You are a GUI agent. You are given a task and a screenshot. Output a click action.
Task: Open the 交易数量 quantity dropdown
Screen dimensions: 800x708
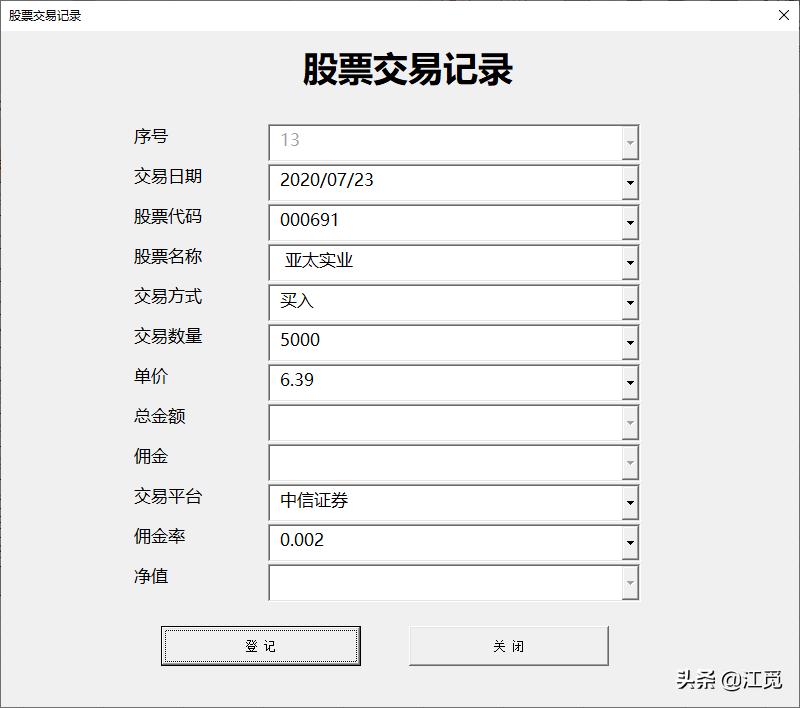(x=630, y=342)
